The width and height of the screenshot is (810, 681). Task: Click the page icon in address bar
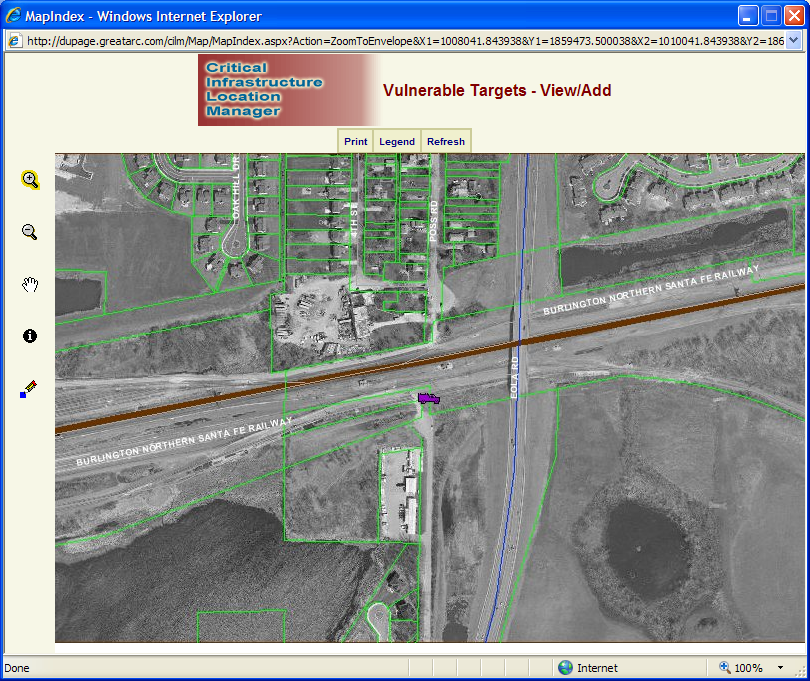click(x=15, y=40)
